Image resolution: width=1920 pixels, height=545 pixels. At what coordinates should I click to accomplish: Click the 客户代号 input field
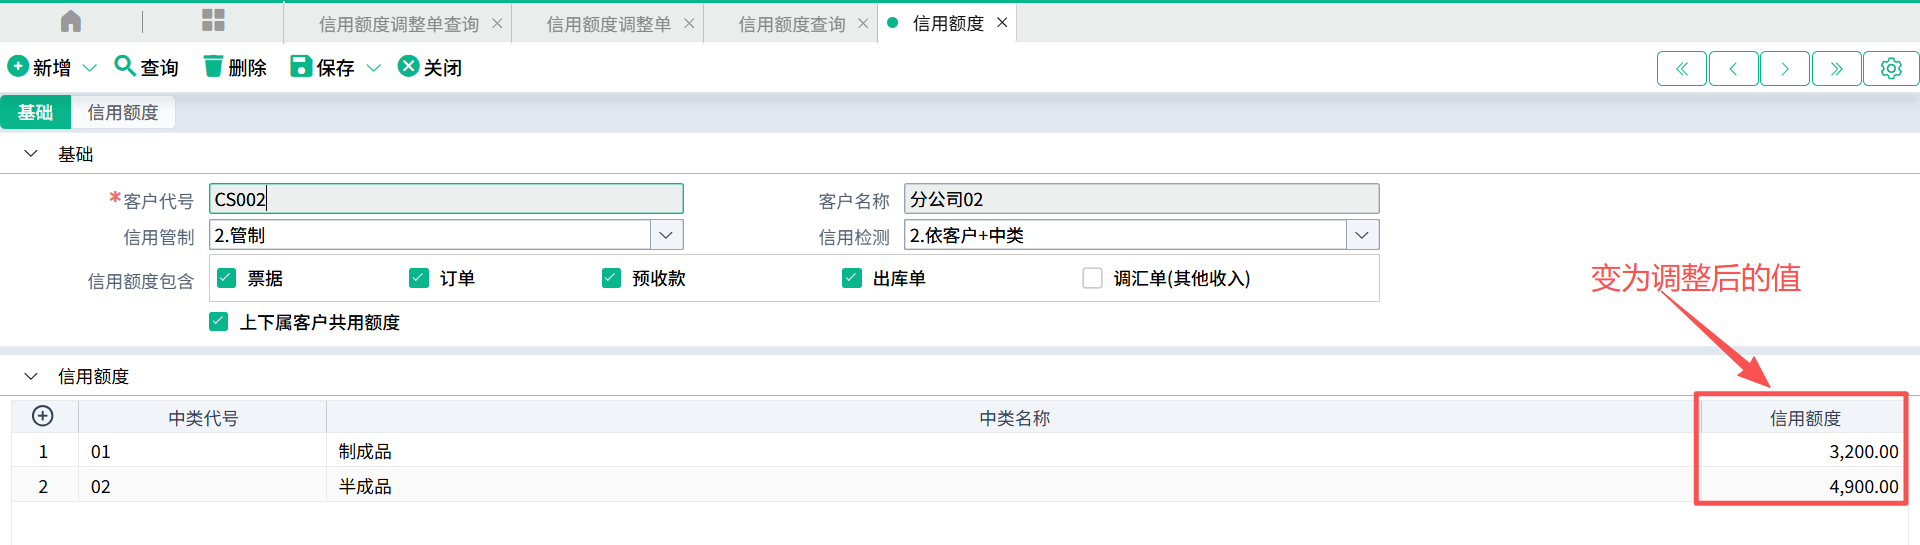pos(446,199)
